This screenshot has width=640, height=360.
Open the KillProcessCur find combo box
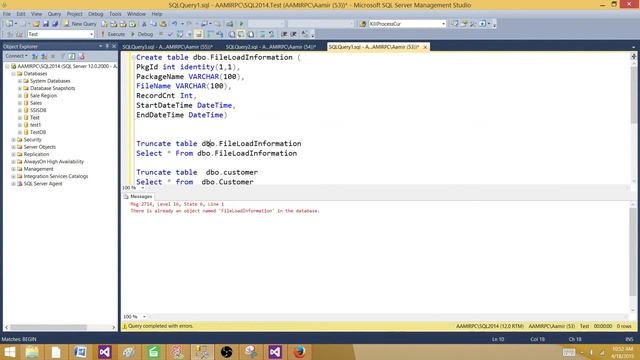tap(407, 24)
